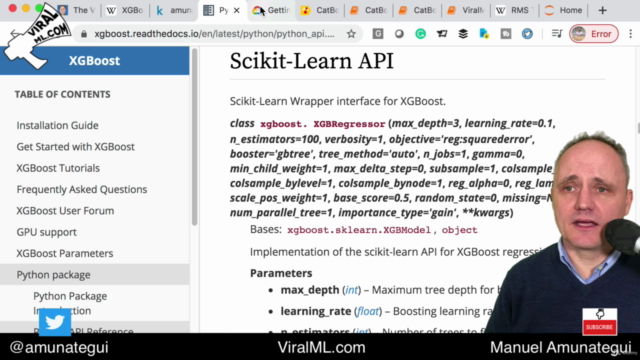Switch to the ViralM tab

point(465,10)
